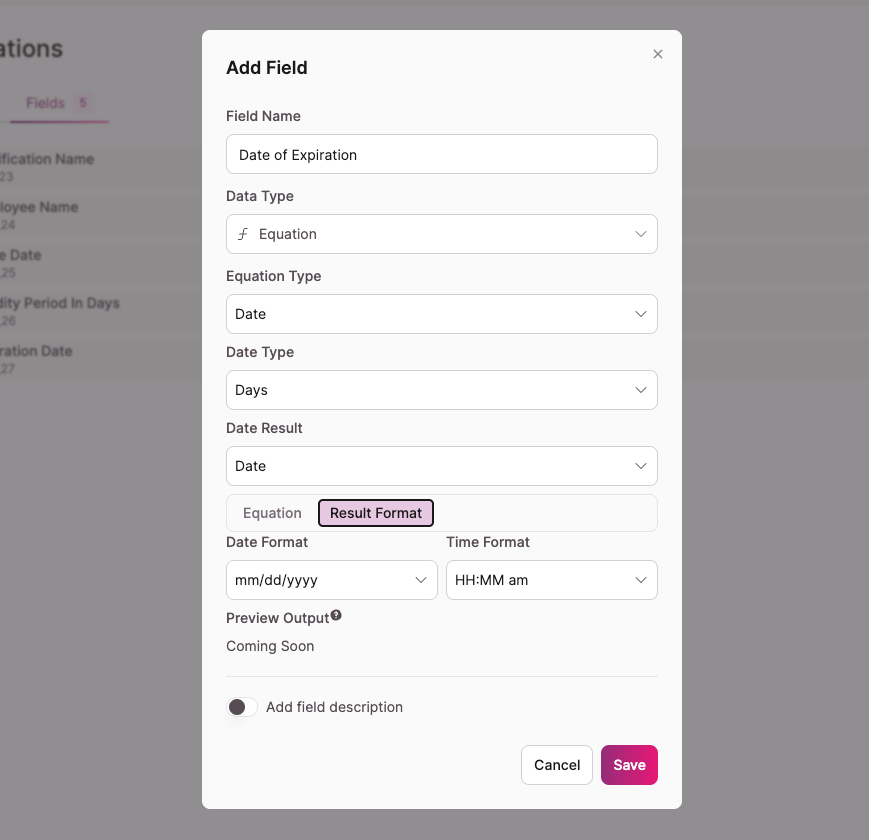Viewport: 869px width, 840px height.
Task: Open the Date Result dropdown arrow
Action: coord(641,466)
